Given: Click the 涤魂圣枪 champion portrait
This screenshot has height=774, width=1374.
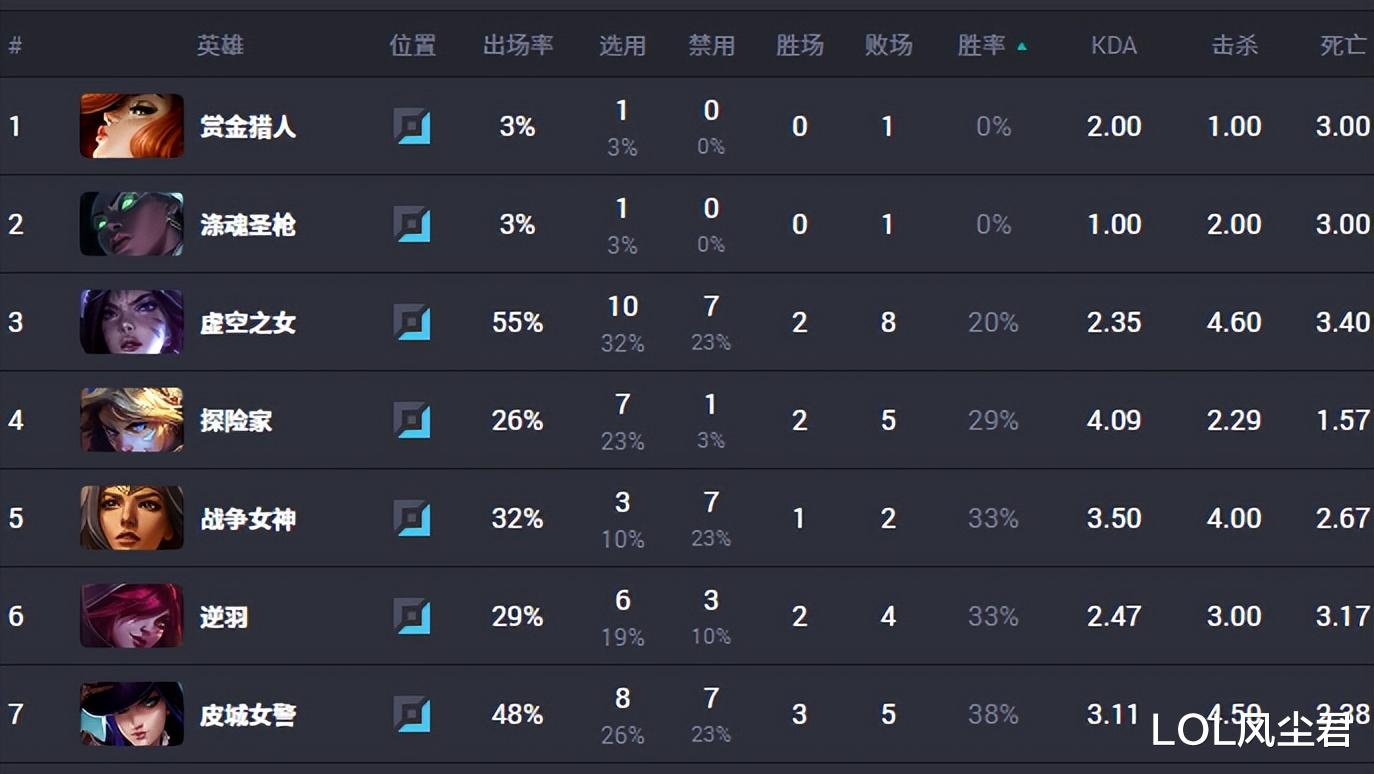Looking at the screenshot, I should (x=132, y=224).
